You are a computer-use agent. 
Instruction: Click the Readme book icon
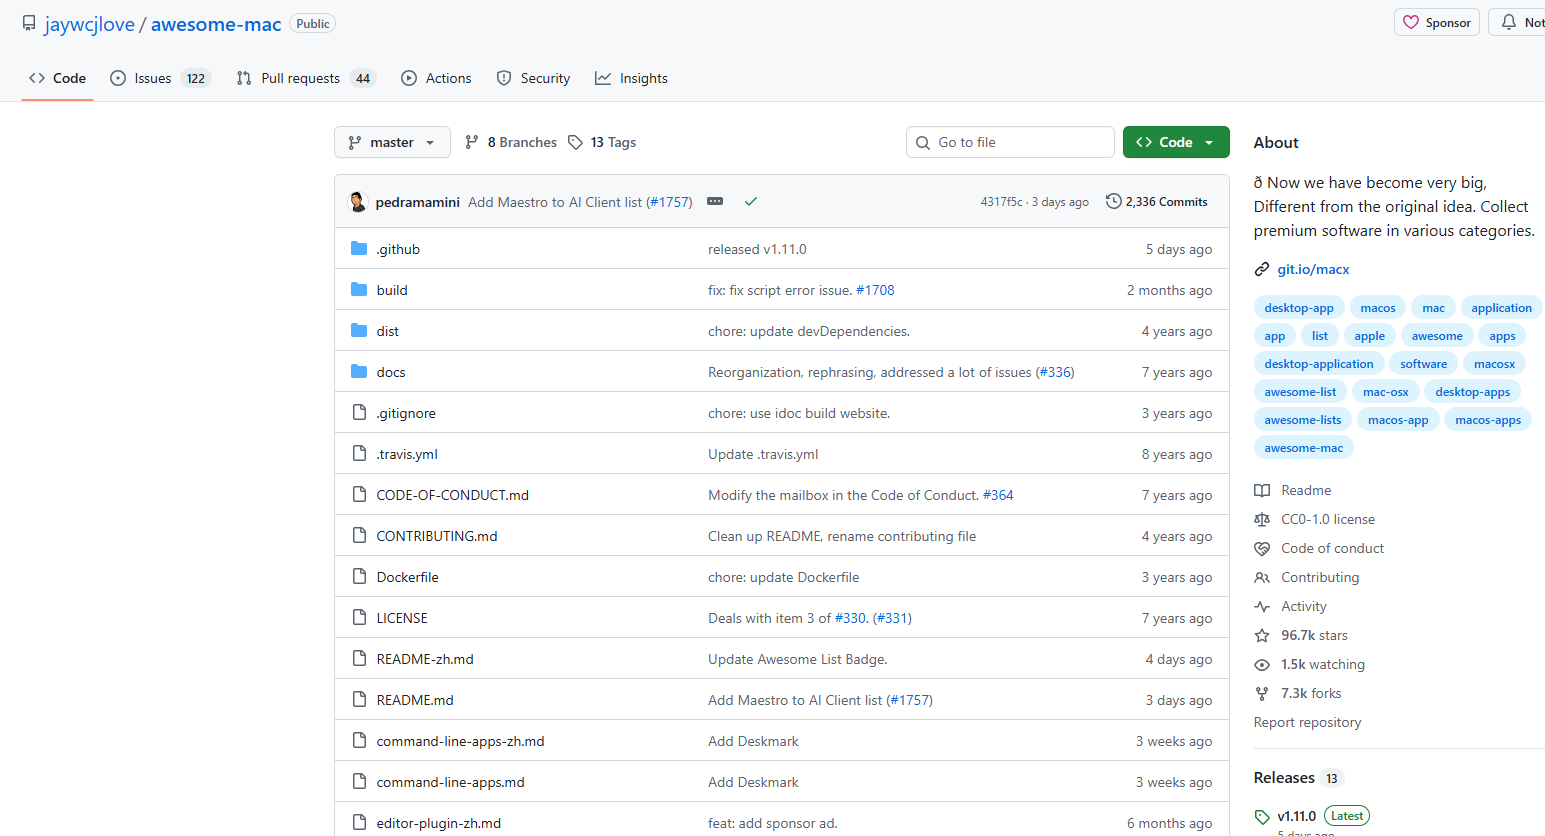(1262, 490)
